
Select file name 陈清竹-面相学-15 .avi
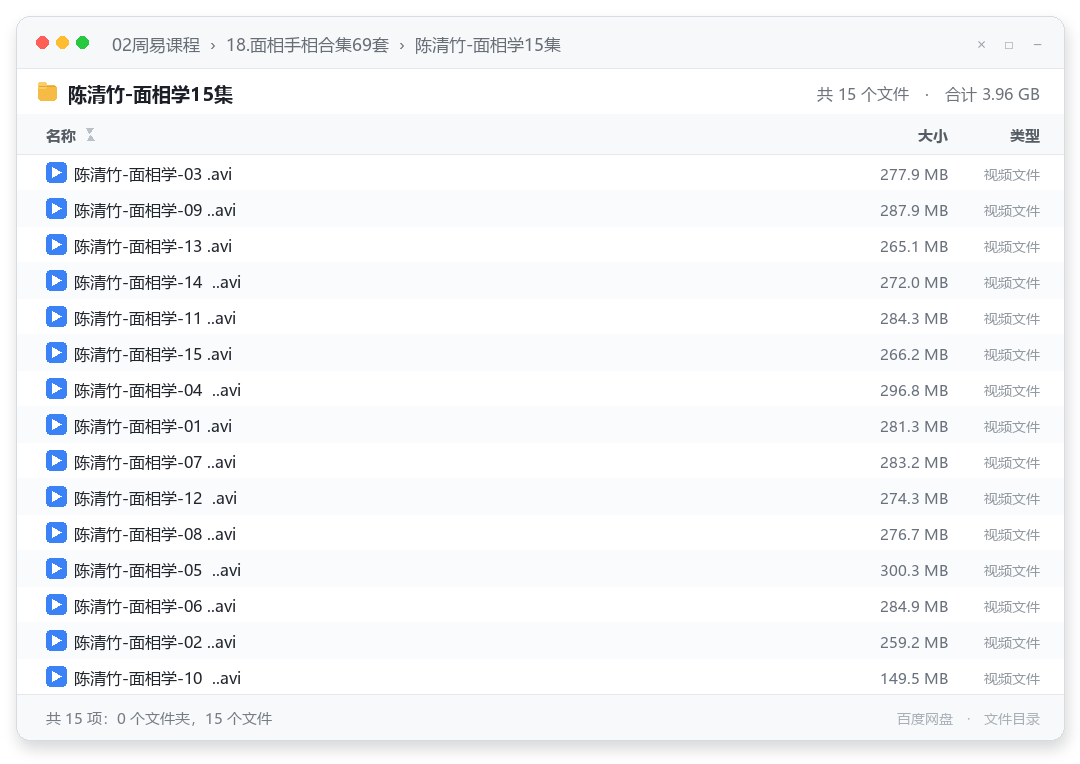pyautogui.click(x=153, y=354)
